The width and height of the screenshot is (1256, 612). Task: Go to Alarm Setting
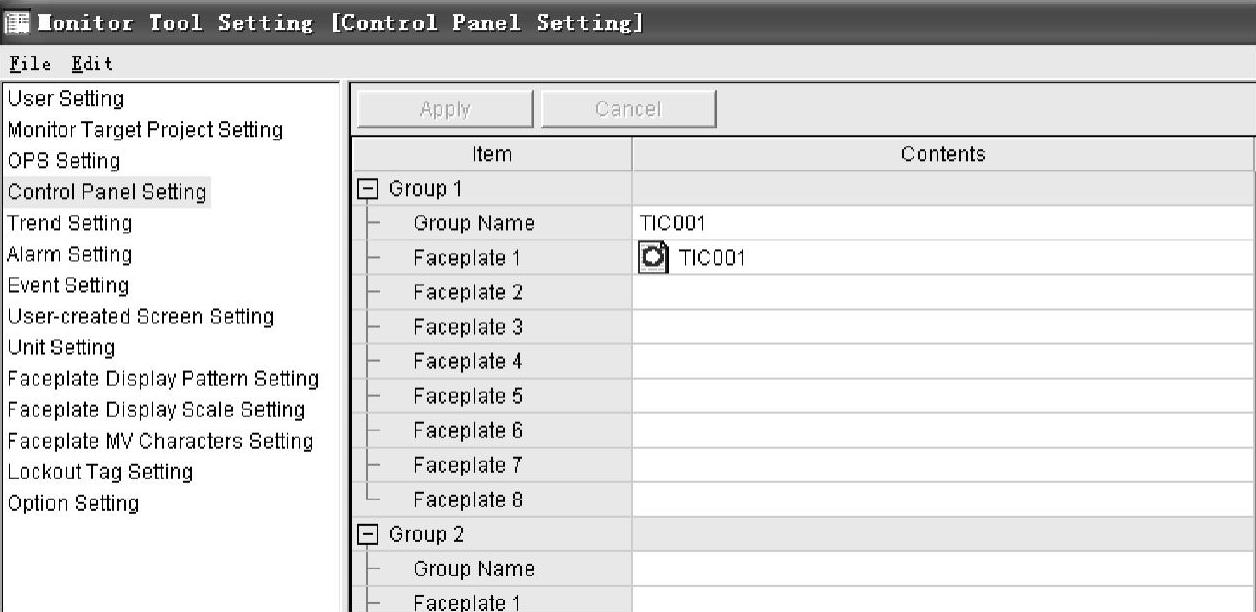(x=69, y=254)
